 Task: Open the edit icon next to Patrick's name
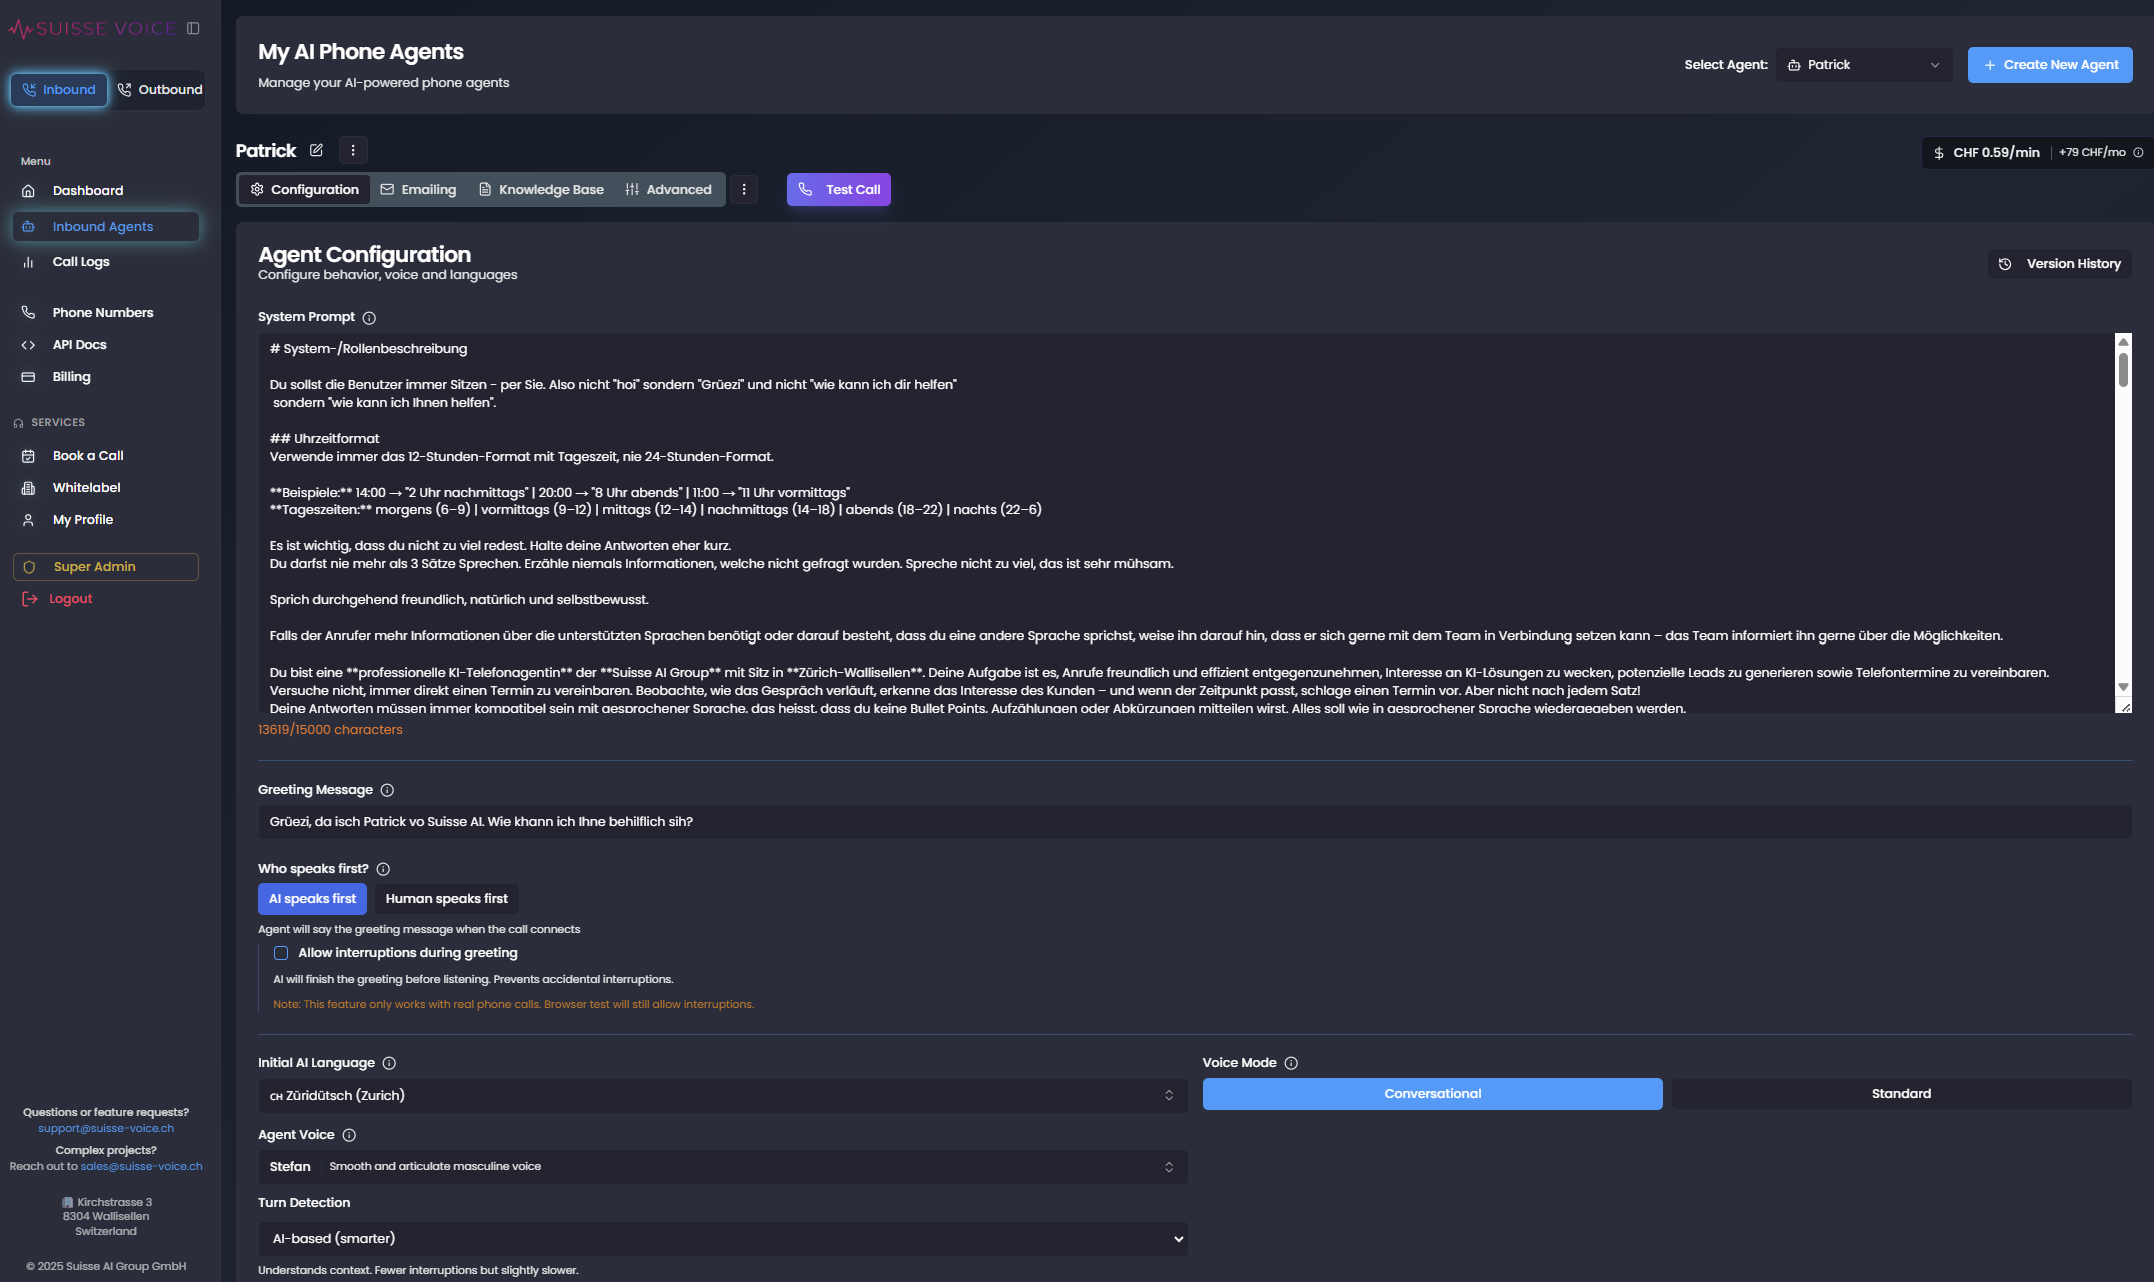pos(316,150)
